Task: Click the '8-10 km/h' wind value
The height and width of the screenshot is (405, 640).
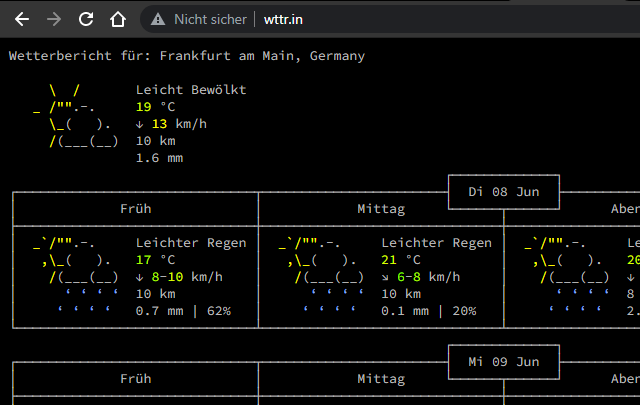Action: pos(187,277)
